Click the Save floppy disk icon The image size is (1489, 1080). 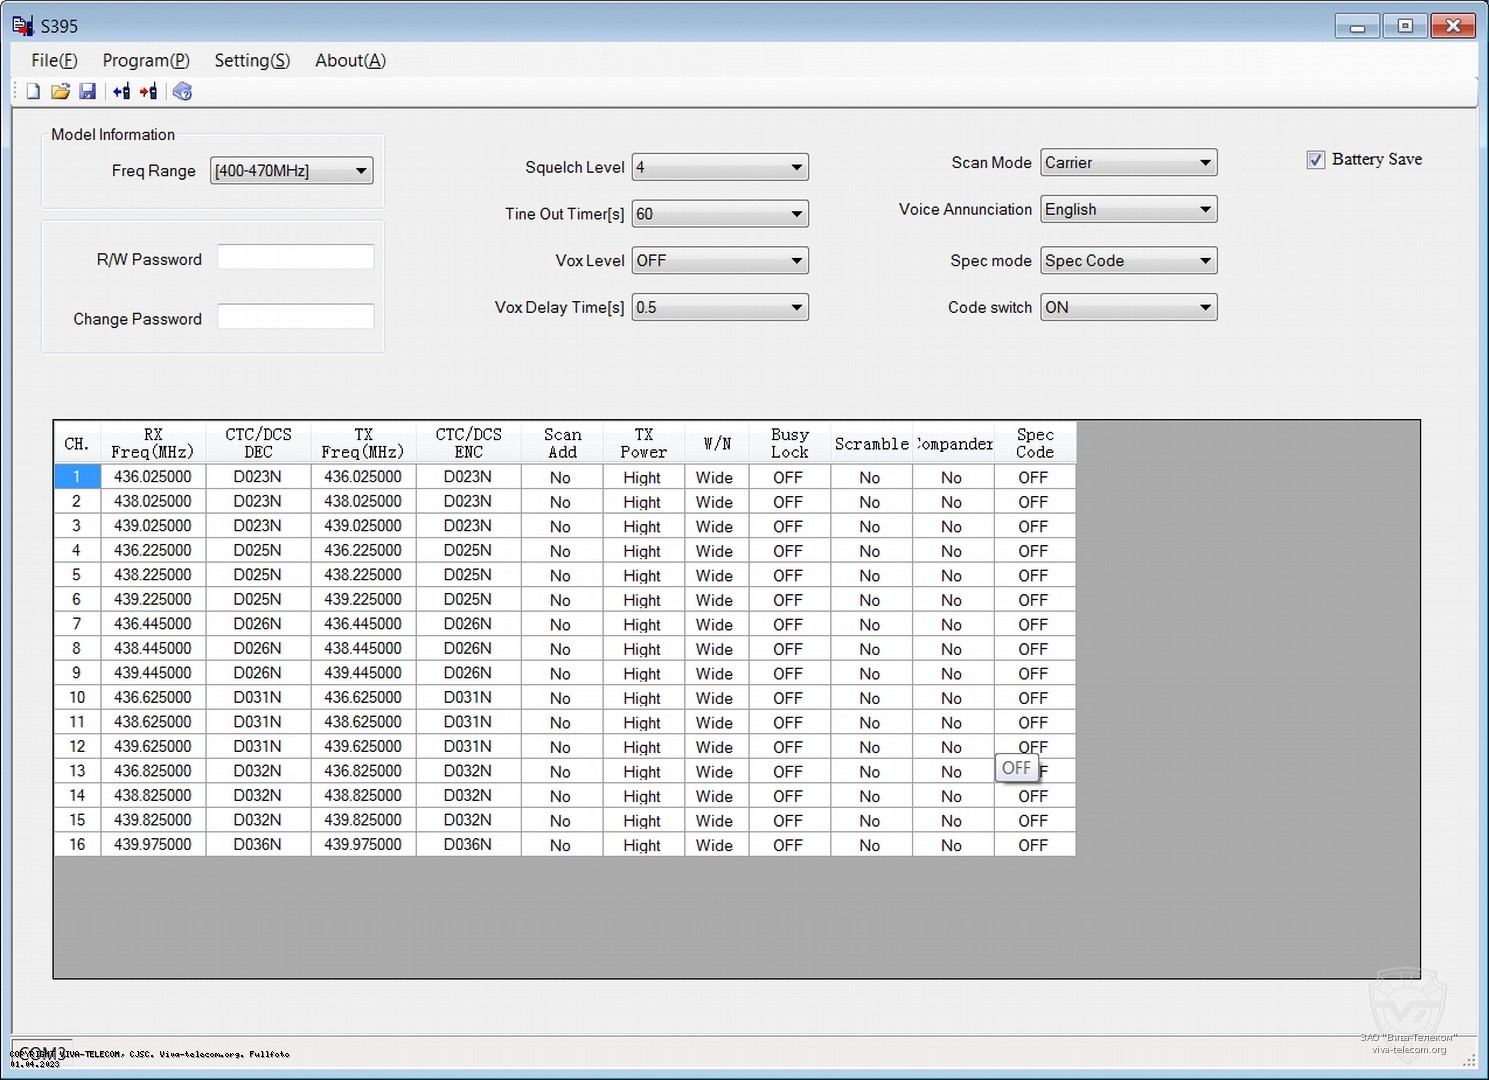(x=88, y=92)
